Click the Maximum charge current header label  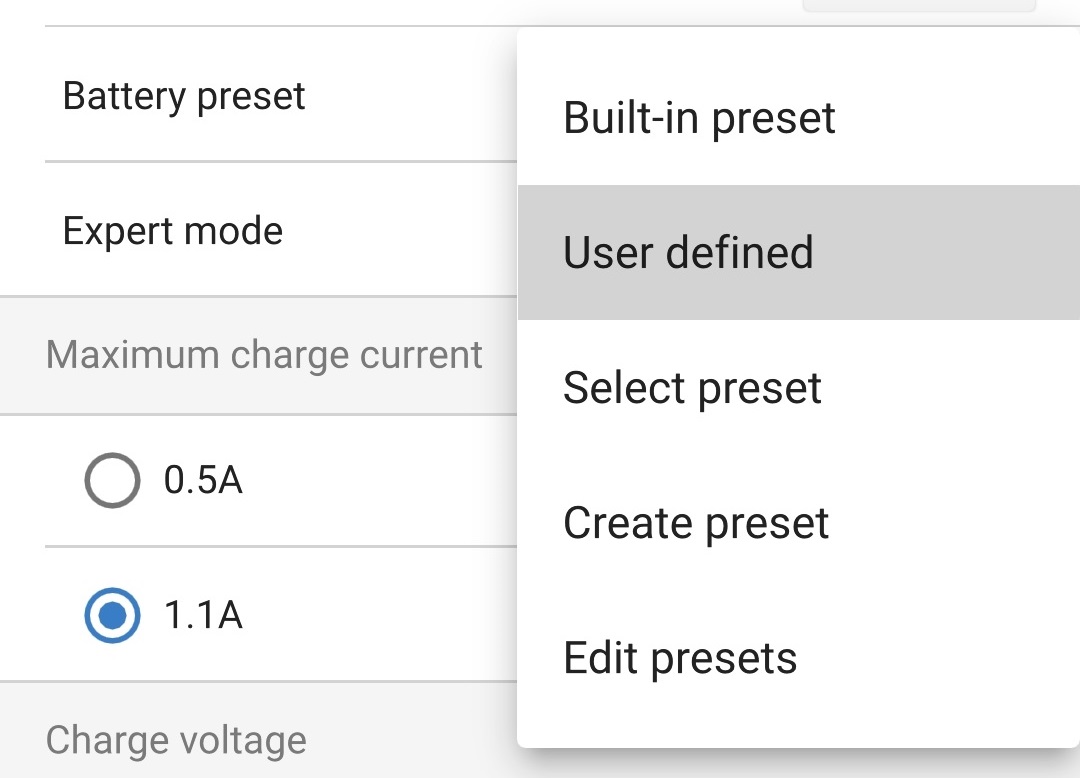264,355
